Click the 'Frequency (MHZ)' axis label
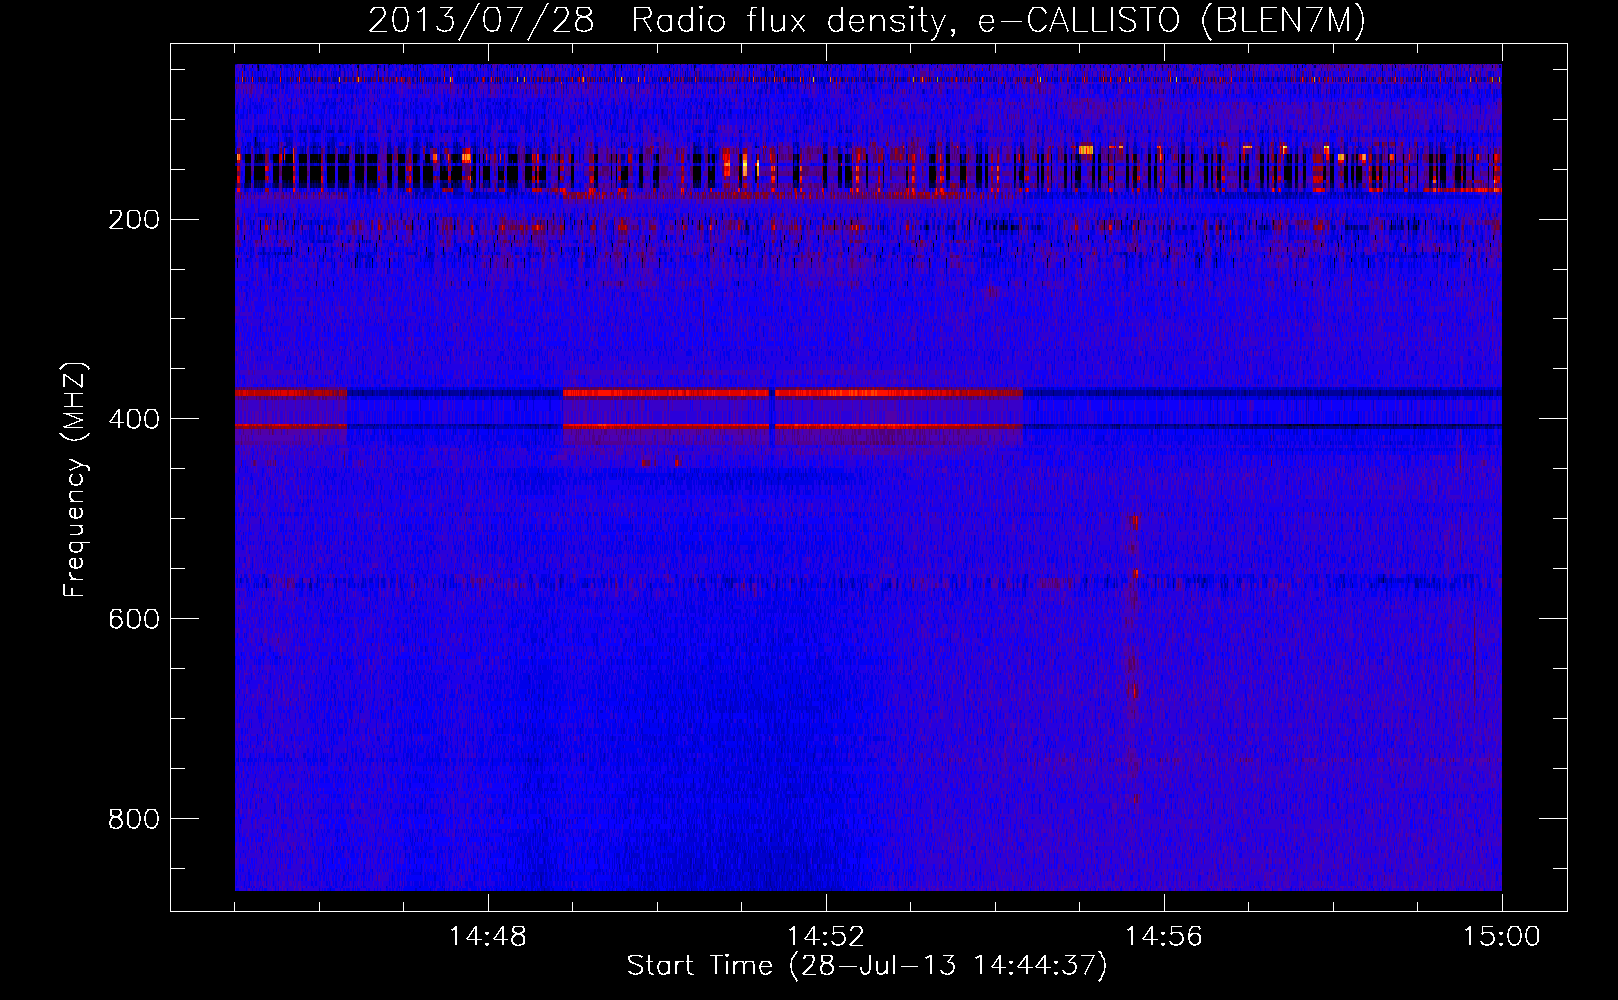The image size is (1618, 1000). 75,480
